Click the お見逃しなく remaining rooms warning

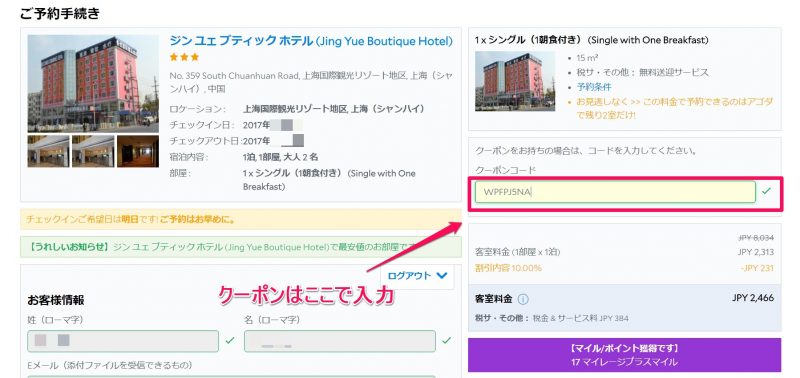tap(674, 108)
